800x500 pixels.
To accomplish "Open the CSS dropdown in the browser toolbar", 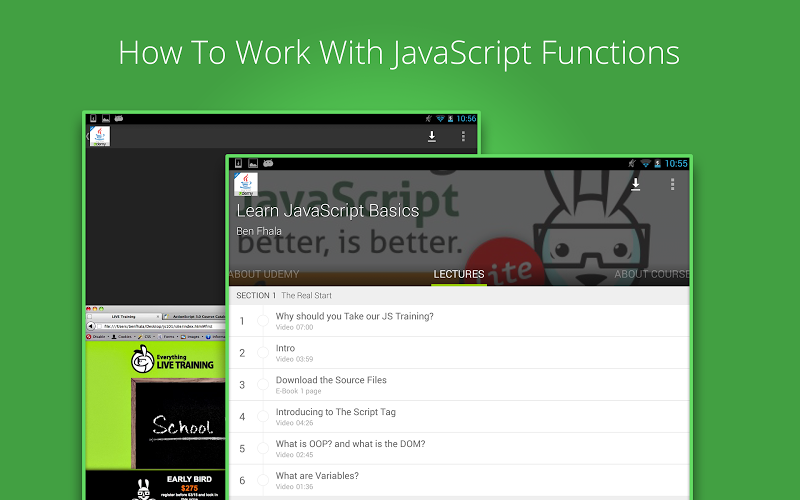I will point(147,337).
